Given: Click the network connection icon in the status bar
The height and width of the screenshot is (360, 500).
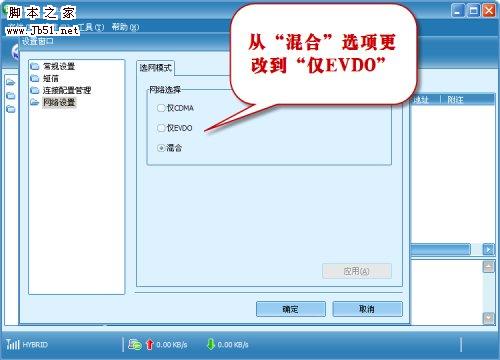Looking at the screenshot, I should tap(135, 344).
